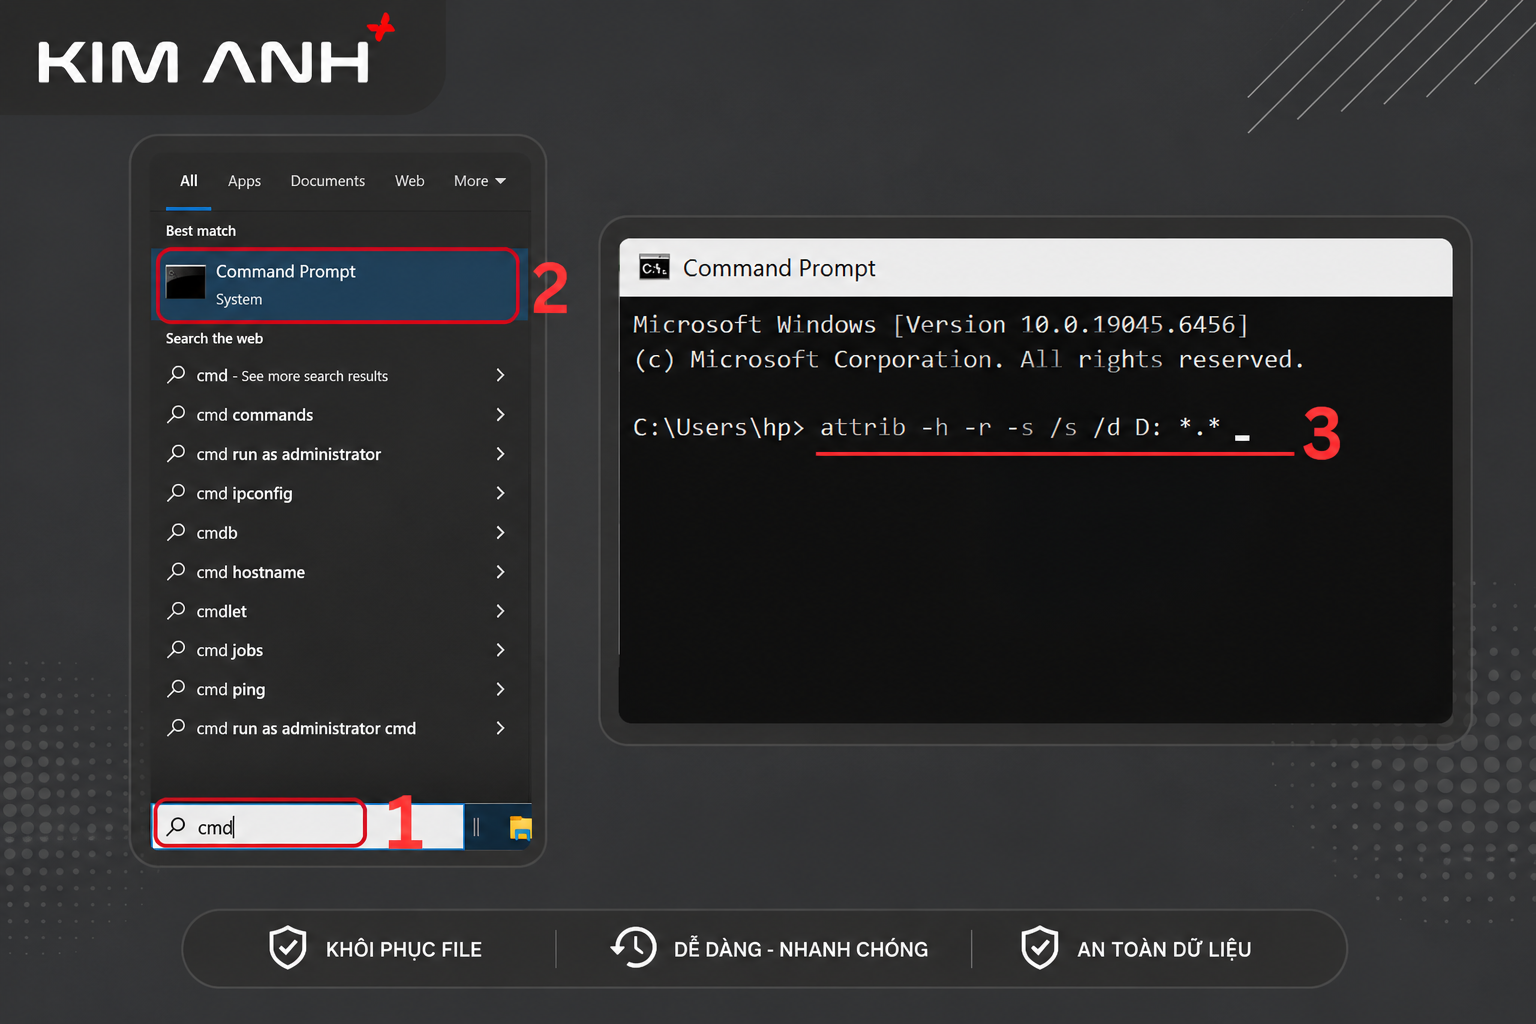Click the 'Search the web' section heading

pyautogui.click(x=214, y=339)
